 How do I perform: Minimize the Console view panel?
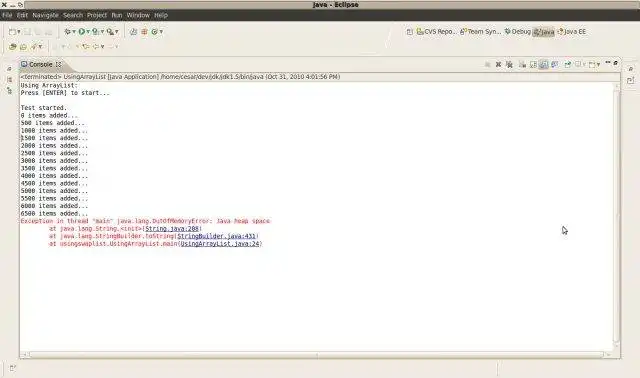click(x=608, y=62)
